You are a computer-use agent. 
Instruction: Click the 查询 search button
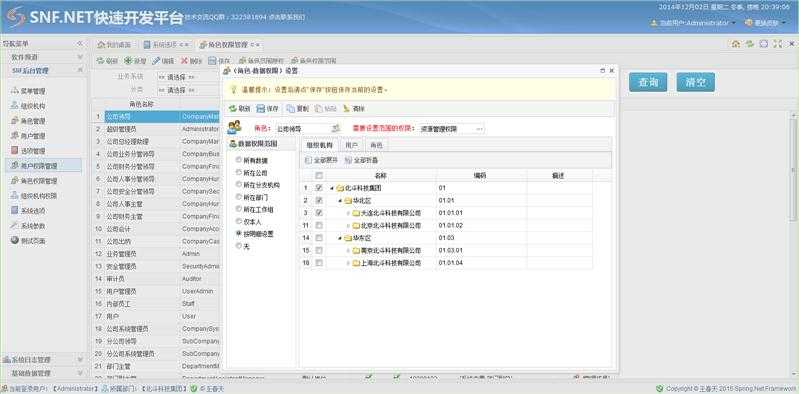(648, 82)
